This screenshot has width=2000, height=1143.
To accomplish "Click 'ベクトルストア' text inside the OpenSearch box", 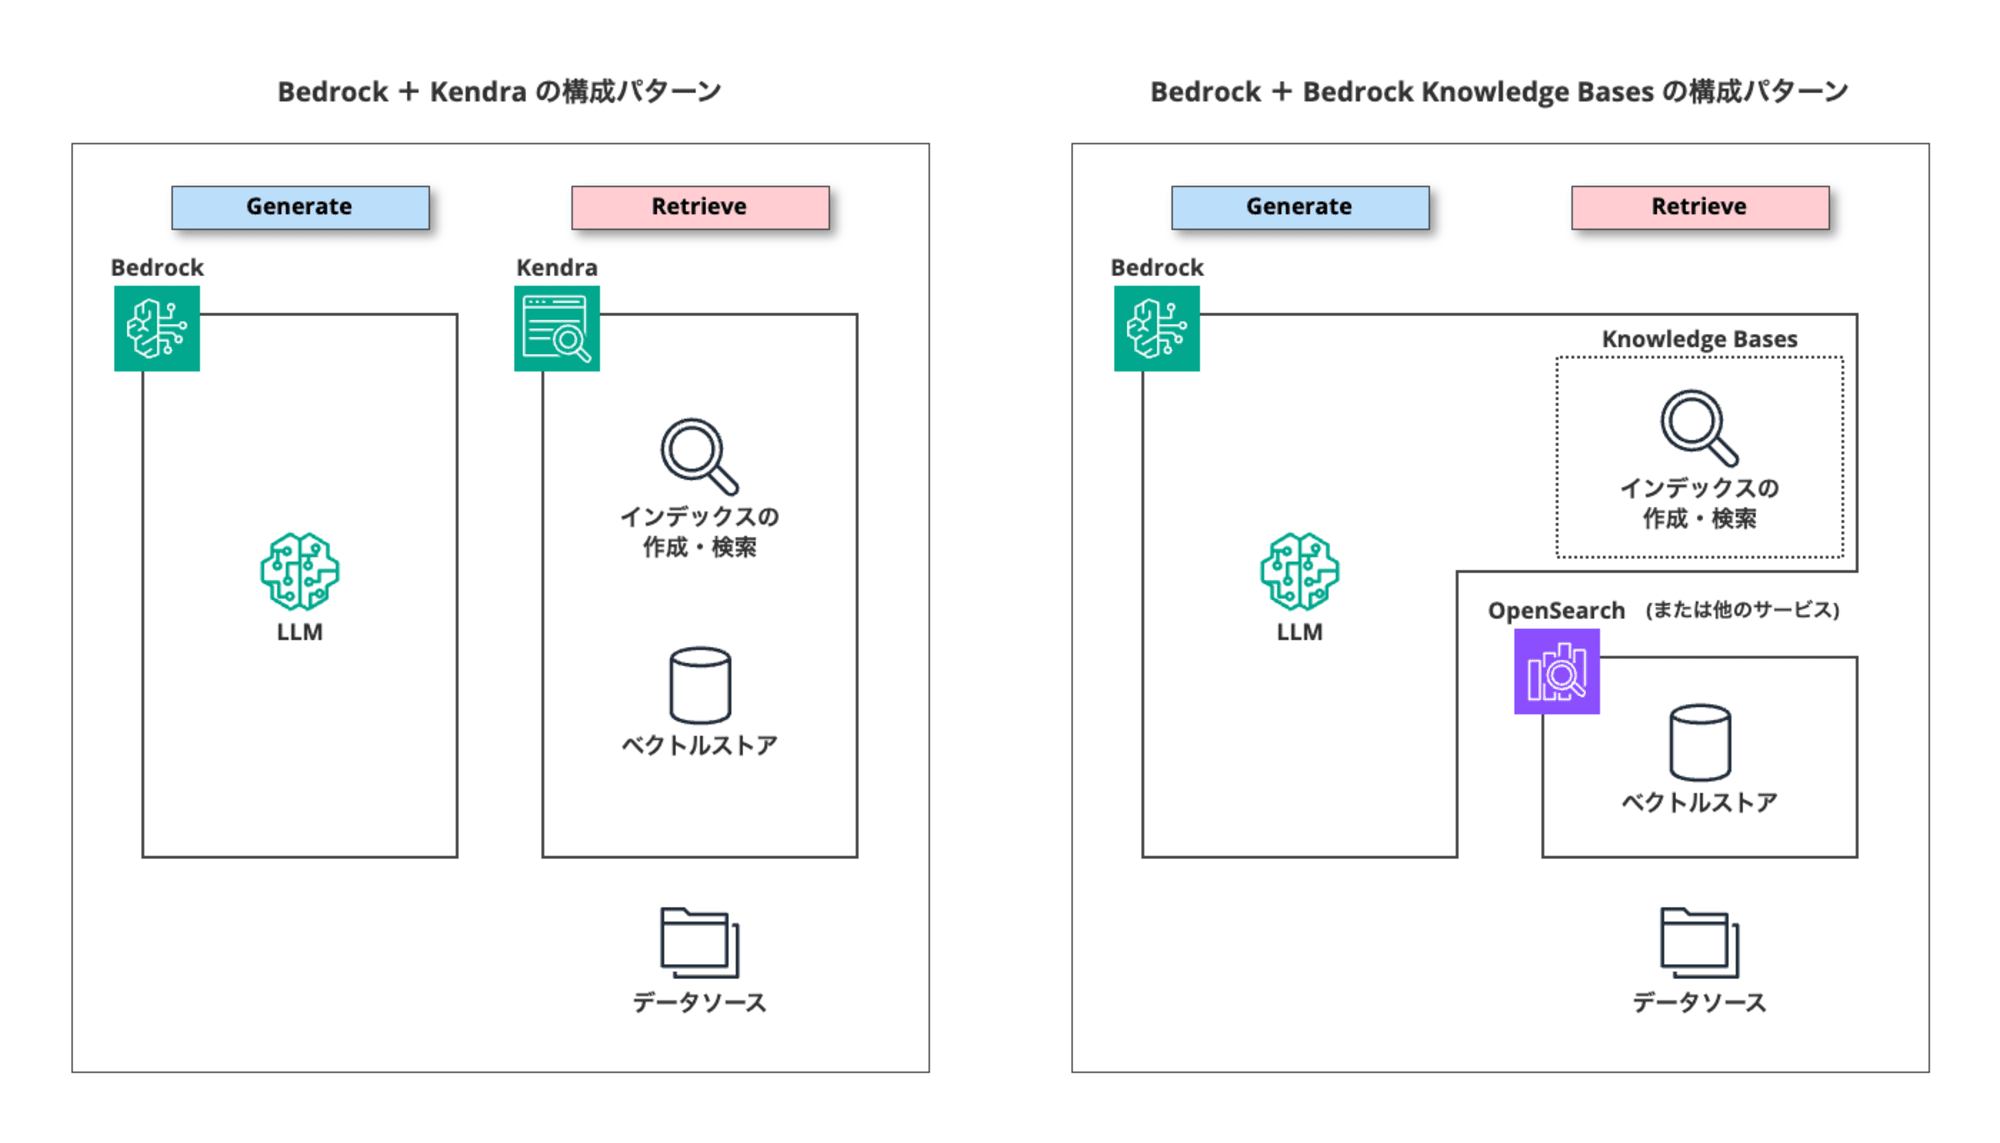I will pyautogui.click(x=1700, y=802).
